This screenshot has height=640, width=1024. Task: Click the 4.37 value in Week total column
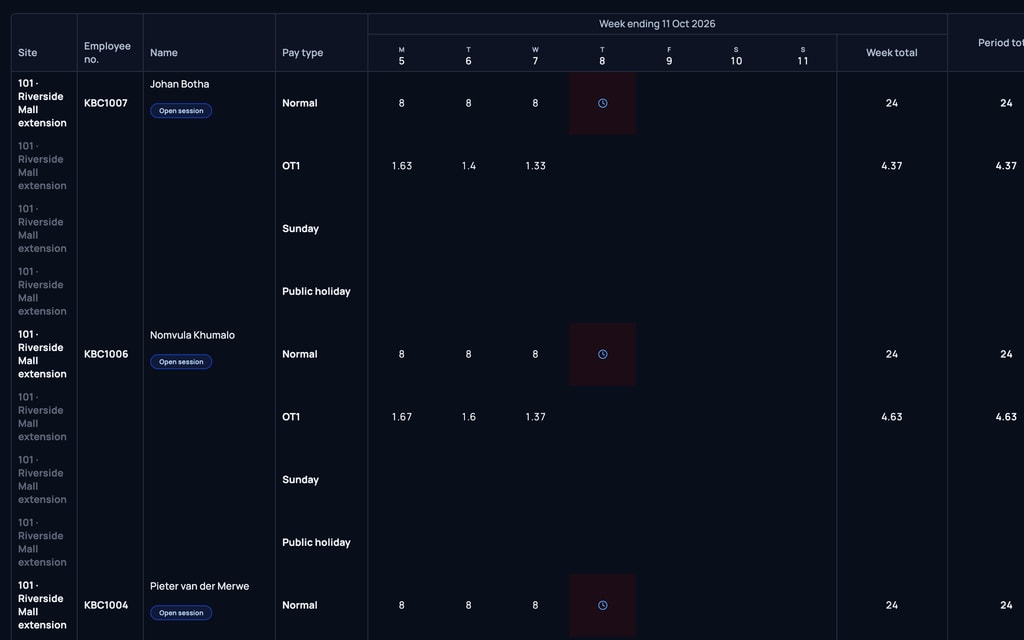pyautogui.click(x=891, y=166)
